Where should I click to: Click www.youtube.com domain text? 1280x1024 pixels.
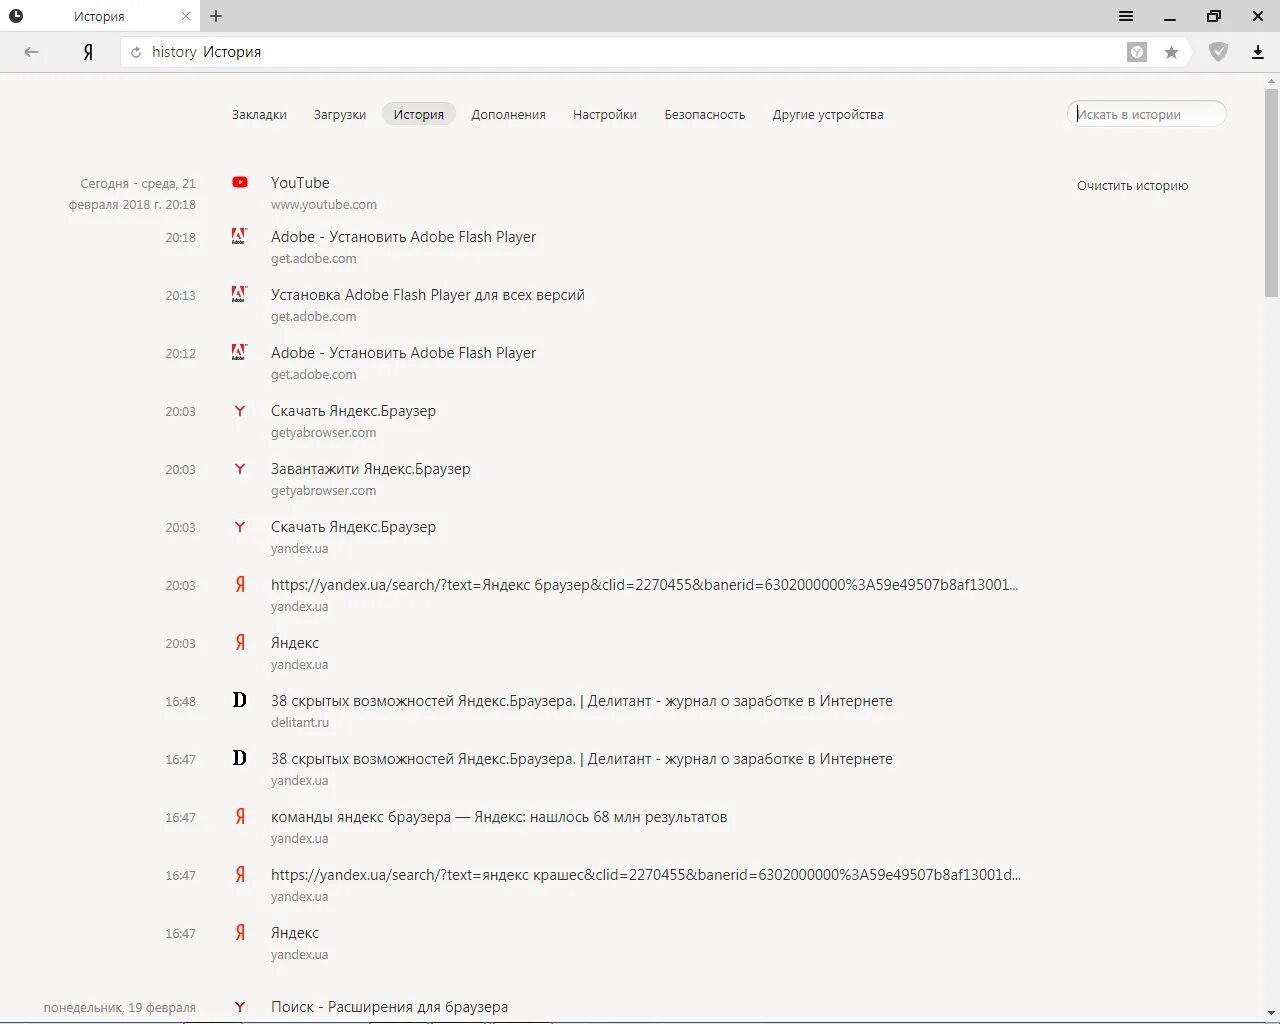(x=324, y=204)
